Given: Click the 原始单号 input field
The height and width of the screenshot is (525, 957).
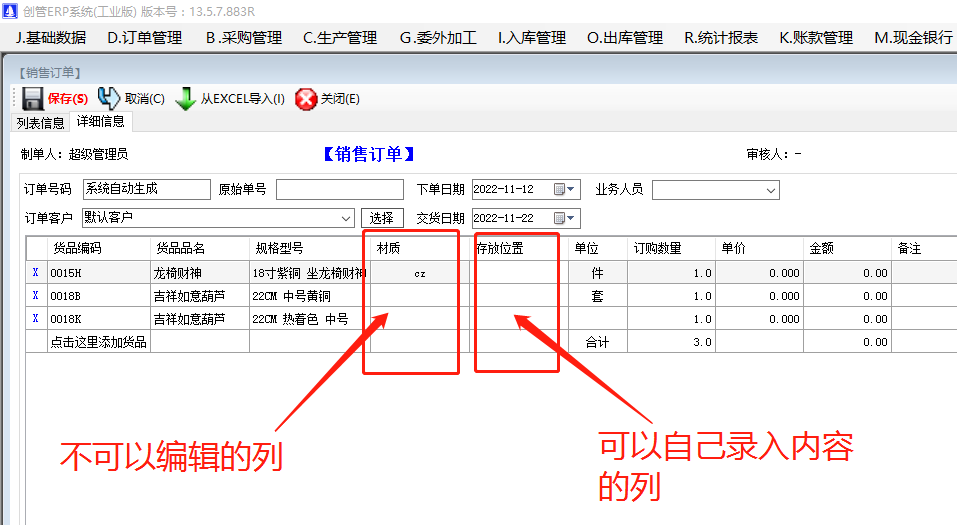Looking at the screenshot, I should tap(340, 189).
